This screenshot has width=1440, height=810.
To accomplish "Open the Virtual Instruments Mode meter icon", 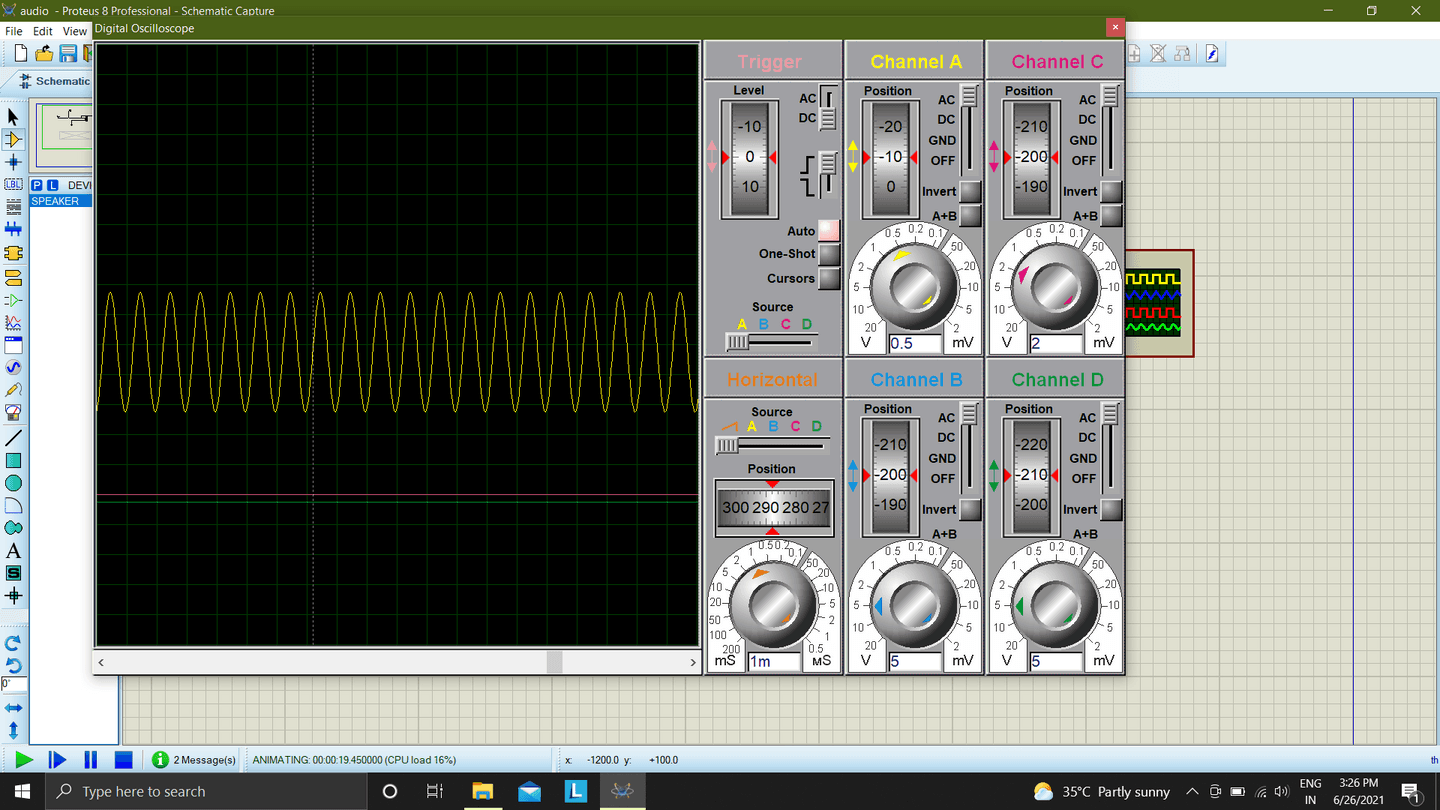I will (x=13, y=412).
